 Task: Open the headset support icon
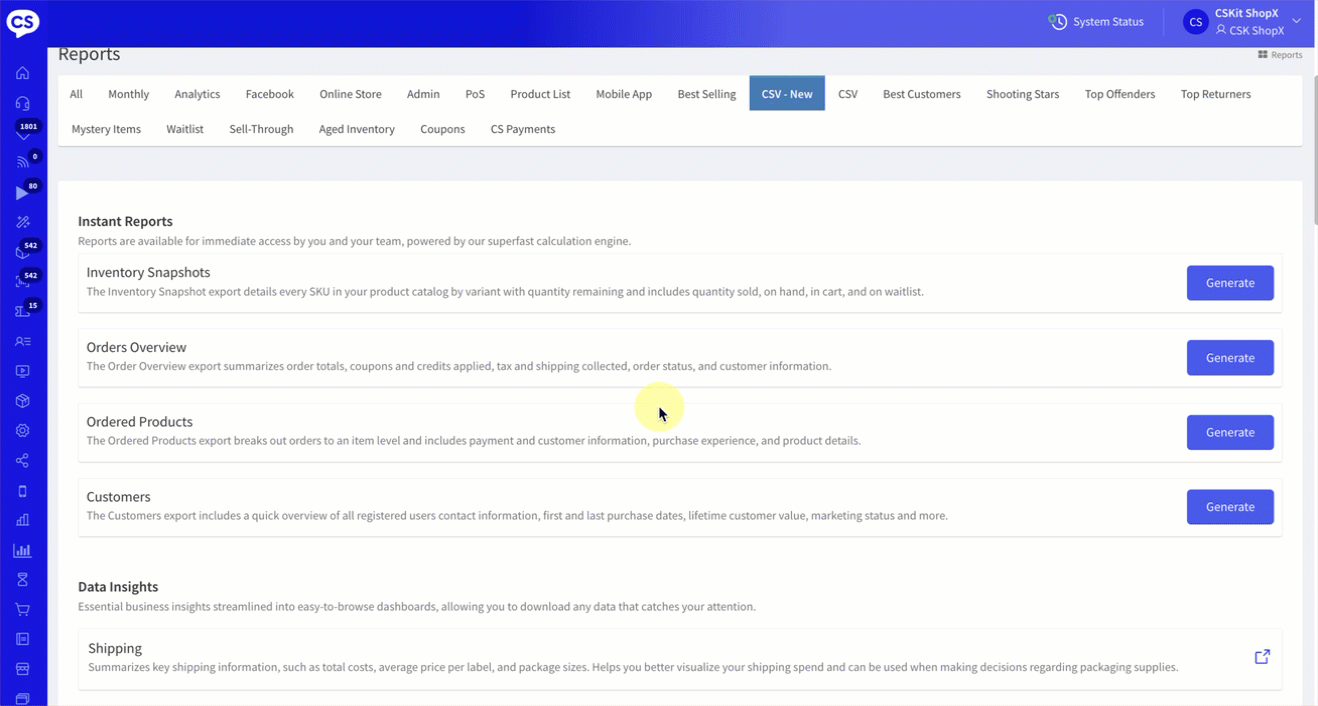[23, 103]
